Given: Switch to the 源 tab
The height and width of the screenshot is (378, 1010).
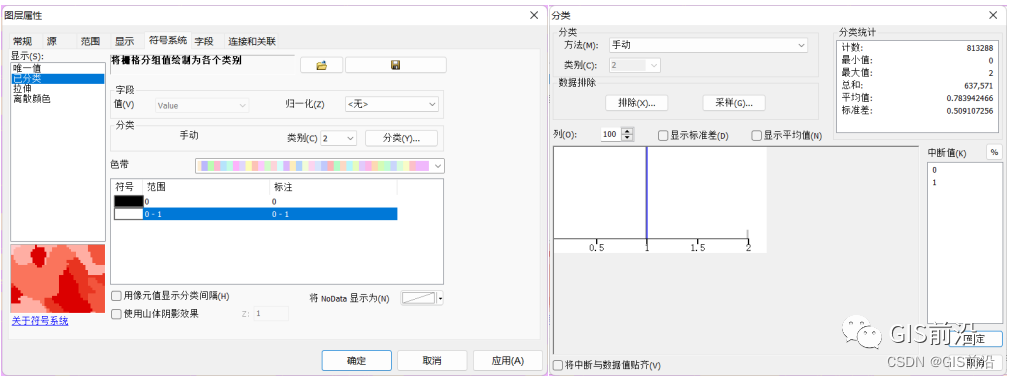Looking at the screenshot, I should click(x=52, y=41).
